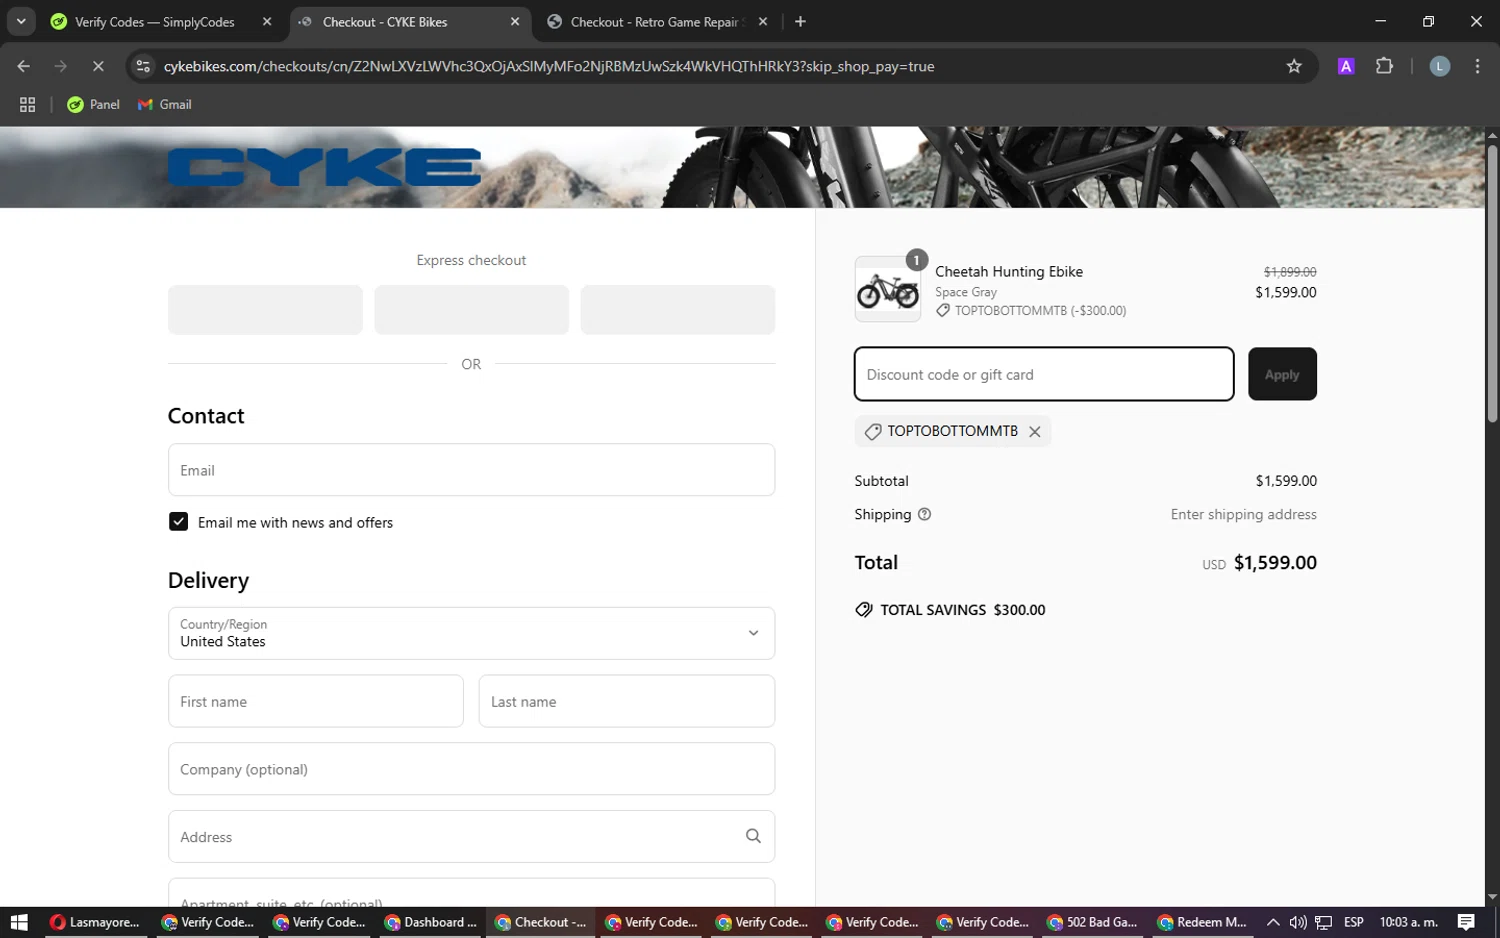Click the third express checkout button

pos(678,310)
